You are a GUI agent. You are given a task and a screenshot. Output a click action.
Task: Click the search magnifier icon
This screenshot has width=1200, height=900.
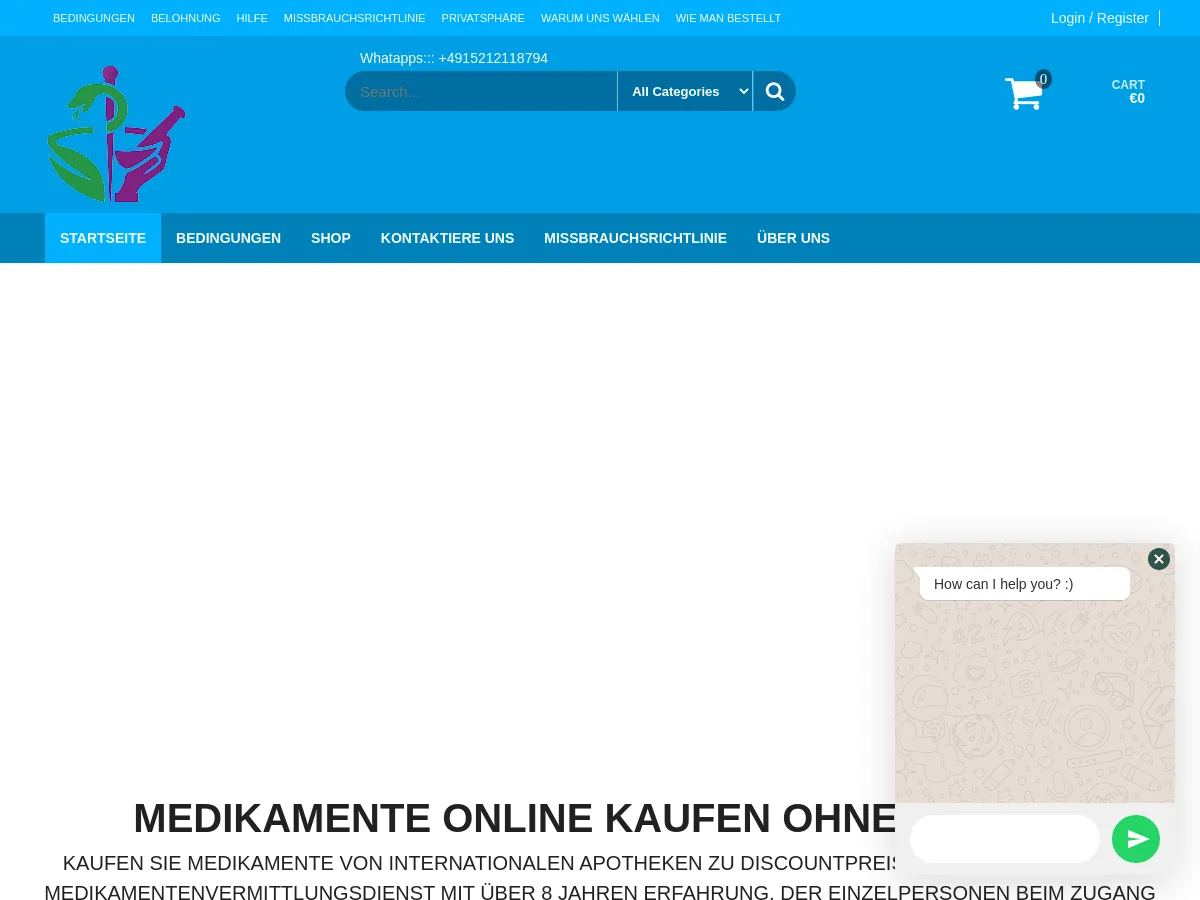[774, 91]
